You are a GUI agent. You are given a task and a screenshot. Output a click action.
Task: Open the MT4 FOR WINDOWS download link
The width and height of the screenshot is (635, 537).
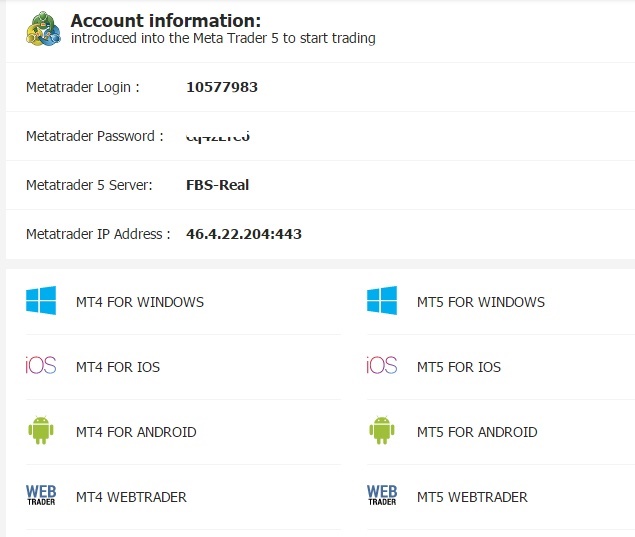tap(140, 302)
